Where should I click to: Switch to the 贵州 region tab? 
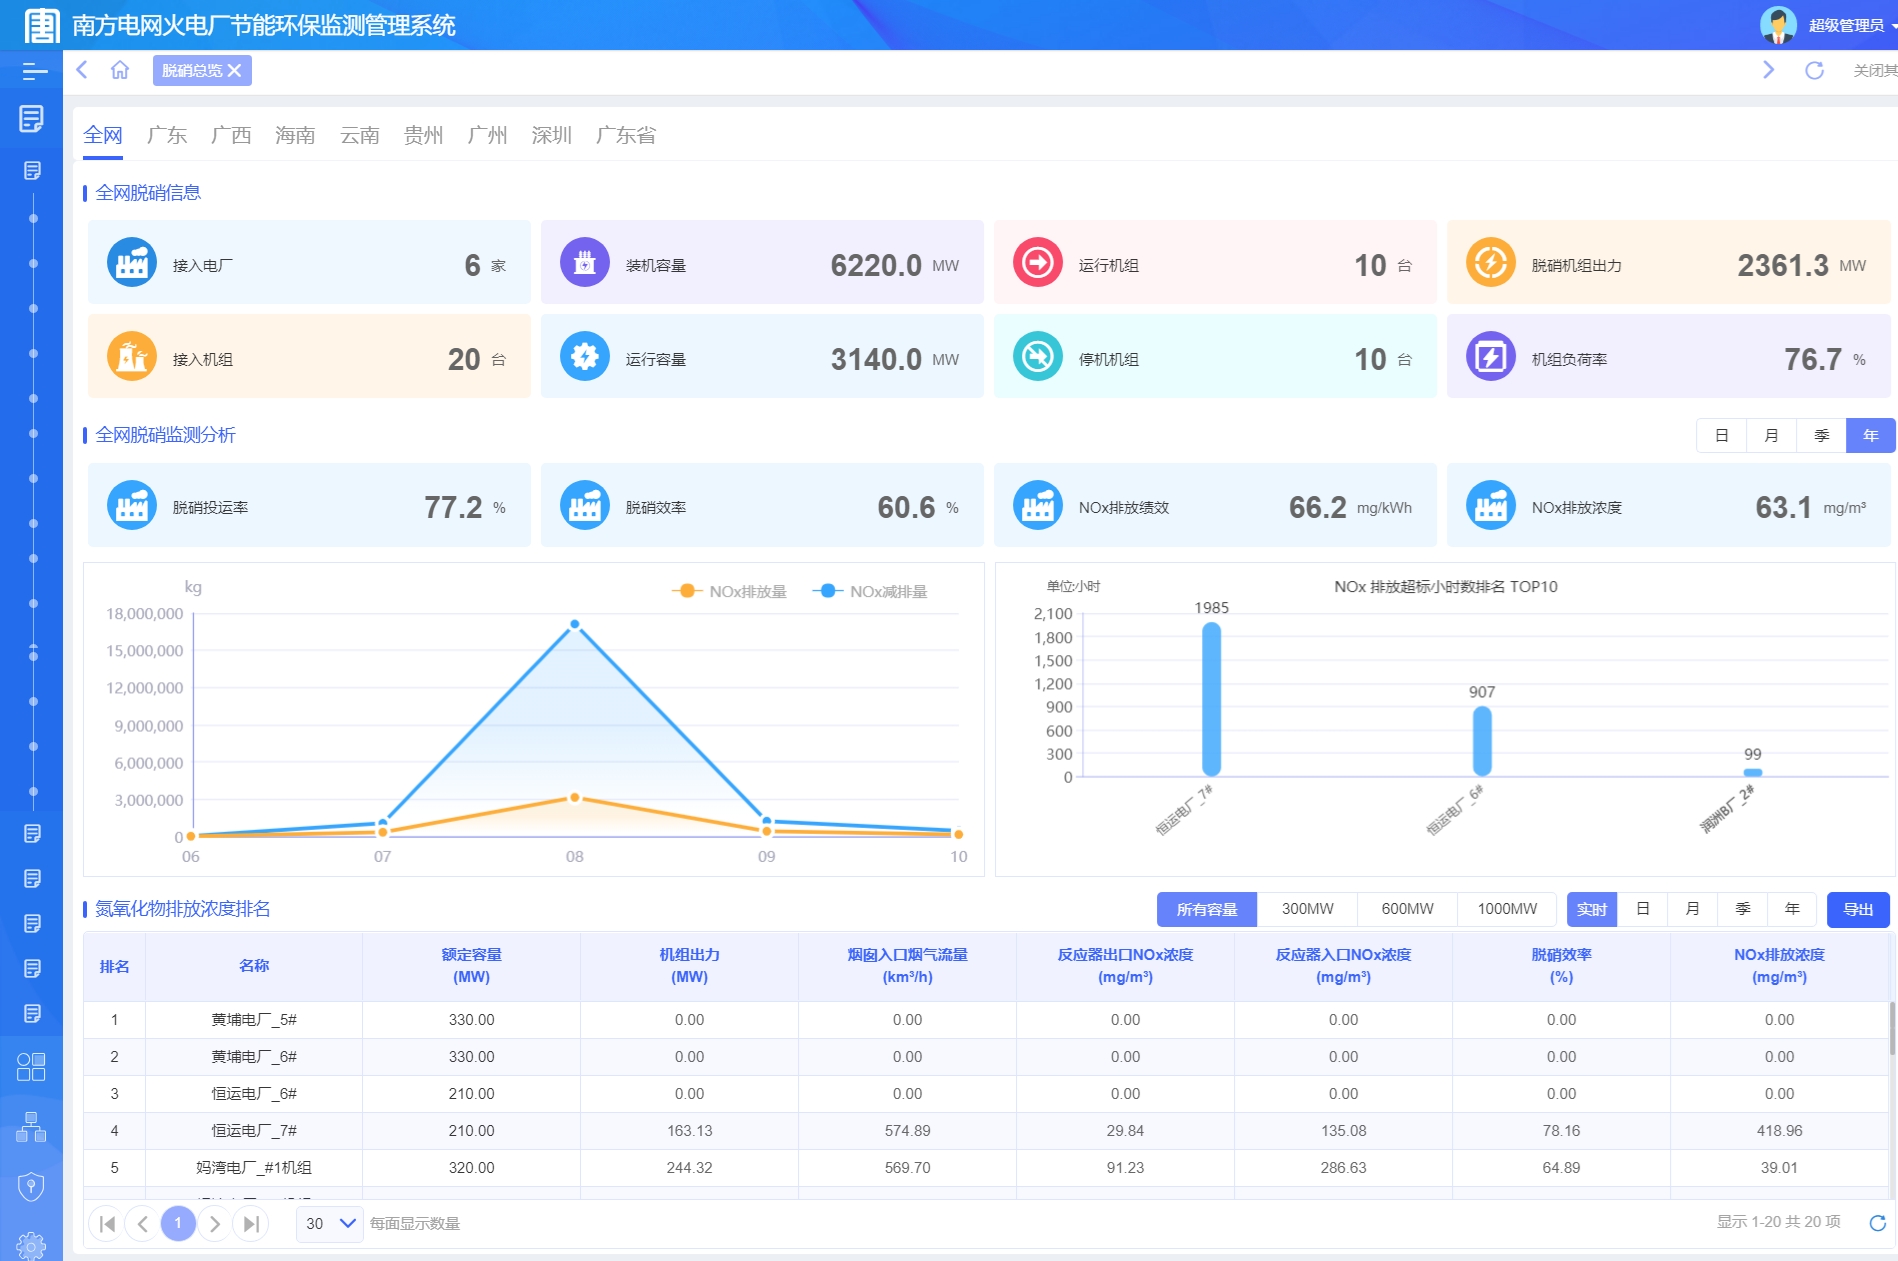coord(424,135)
